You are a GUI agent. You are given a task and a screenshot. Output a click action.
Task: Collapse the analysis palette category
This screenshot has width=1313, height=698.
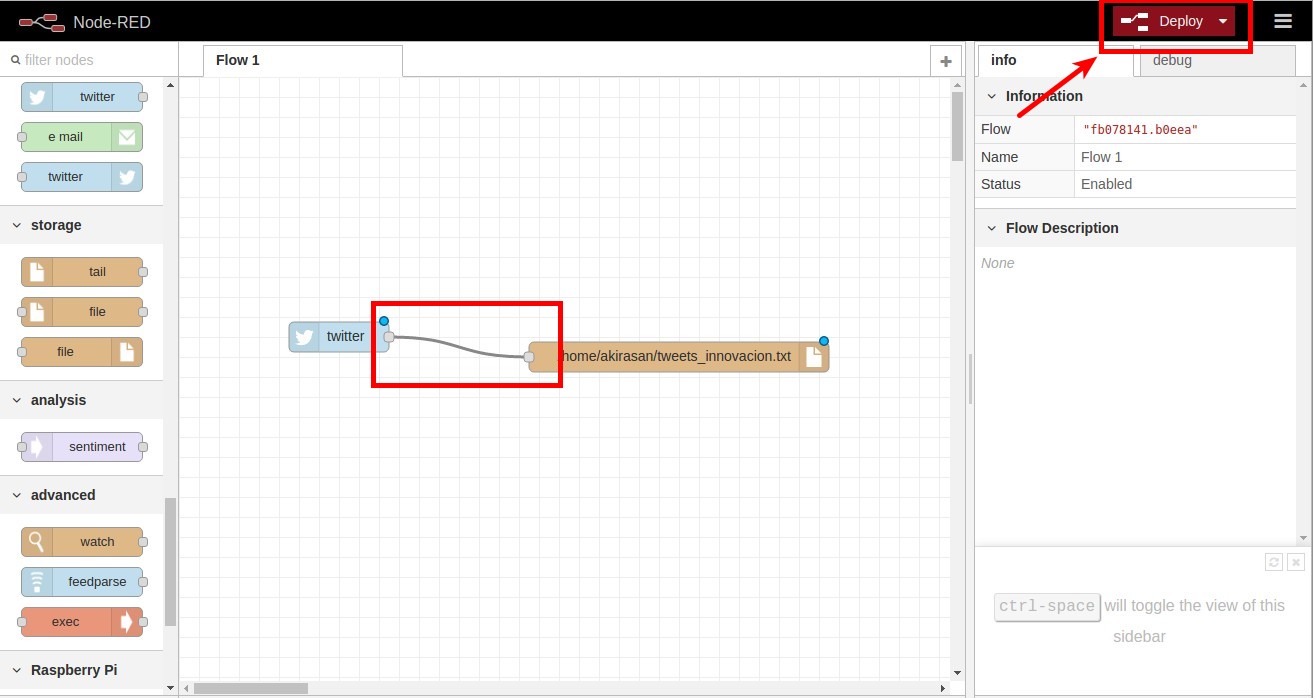point(81,400)
